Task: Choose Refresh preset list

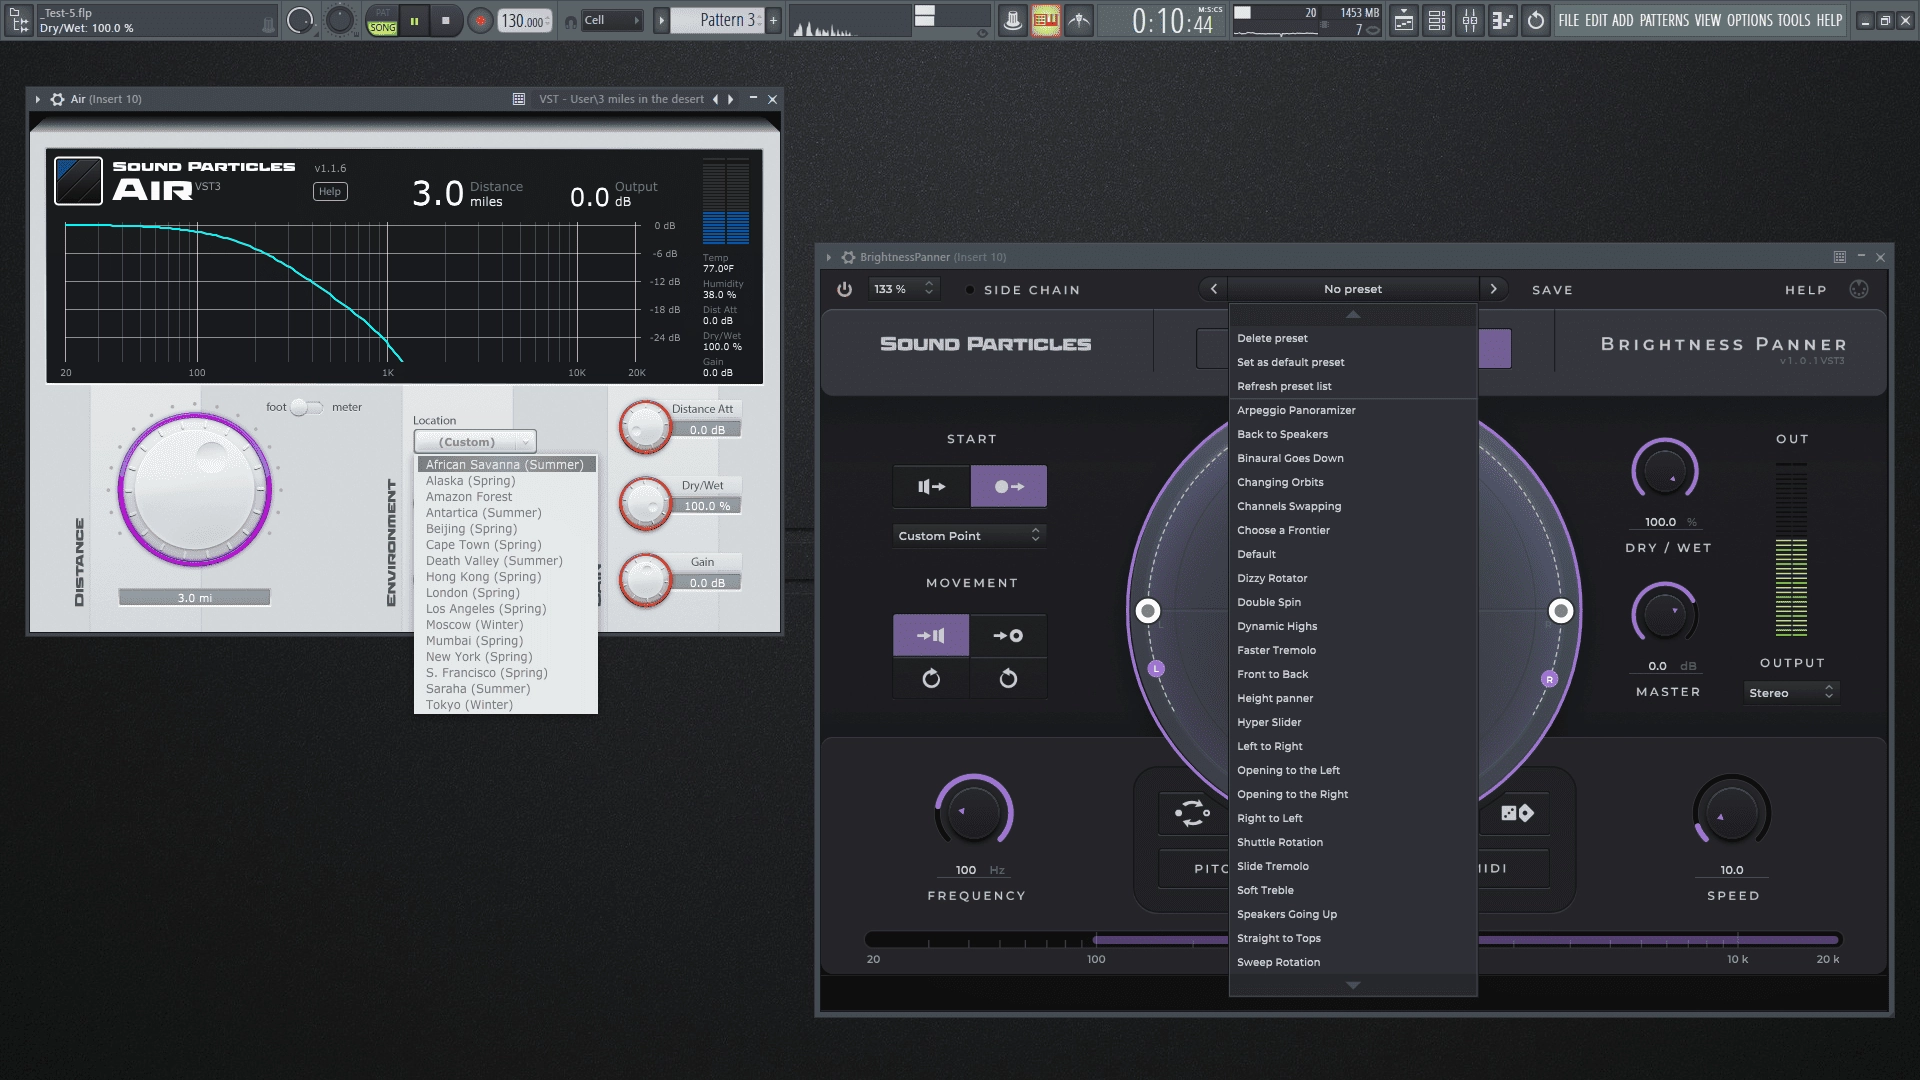Action: click(1353, 386)
